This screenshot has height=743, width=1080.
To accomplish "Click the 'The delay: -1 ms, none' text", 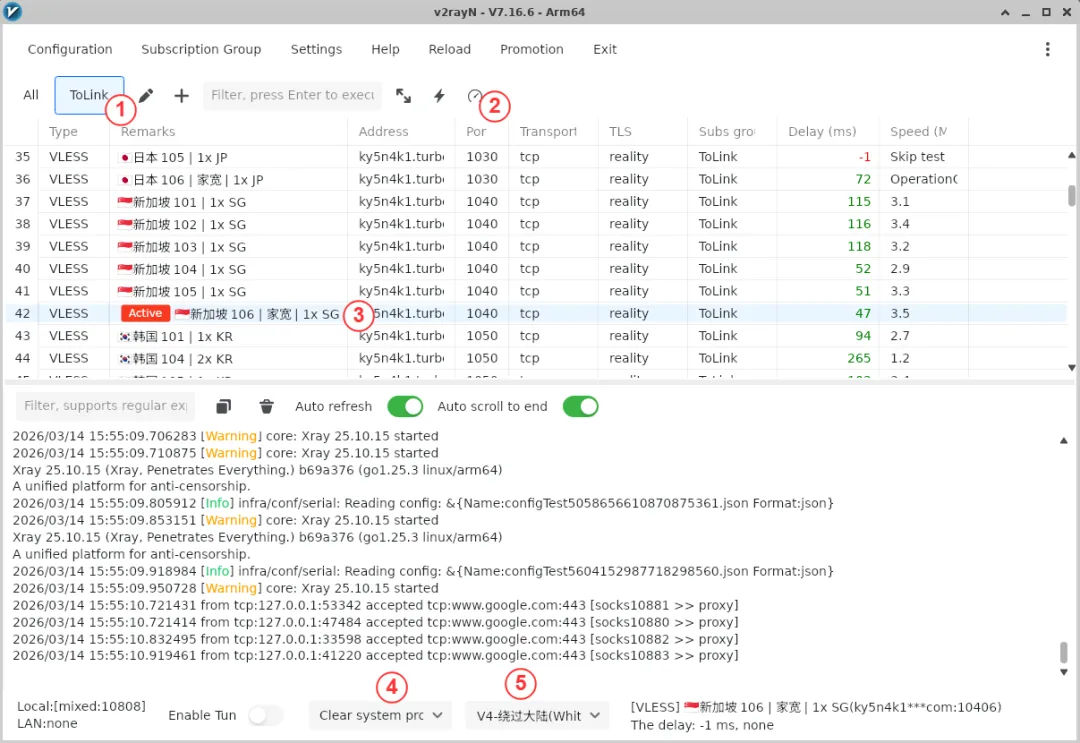I will (x=702, y=725).
